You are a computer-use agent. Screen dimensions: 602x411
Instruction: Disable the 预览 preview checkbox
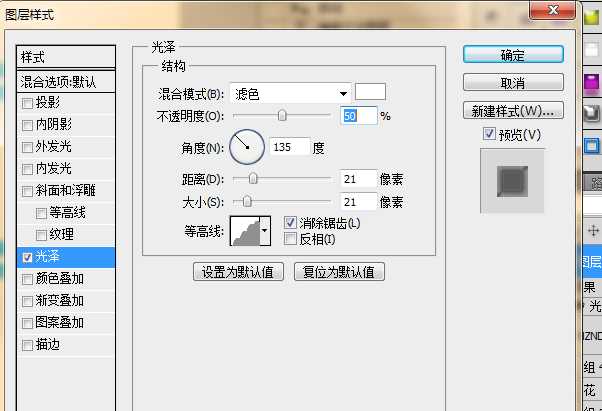pyautogui.click(x=489, y=134)
